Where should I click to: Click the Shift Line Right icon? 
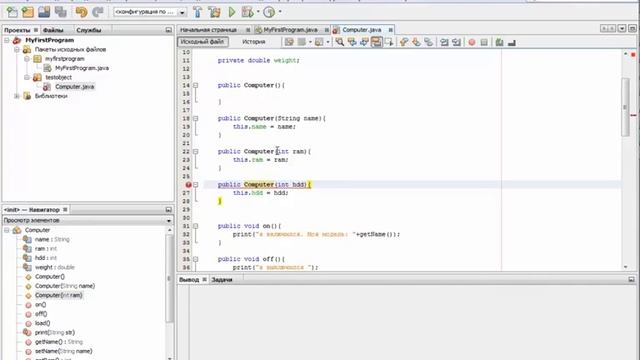[x=456, y=42]
